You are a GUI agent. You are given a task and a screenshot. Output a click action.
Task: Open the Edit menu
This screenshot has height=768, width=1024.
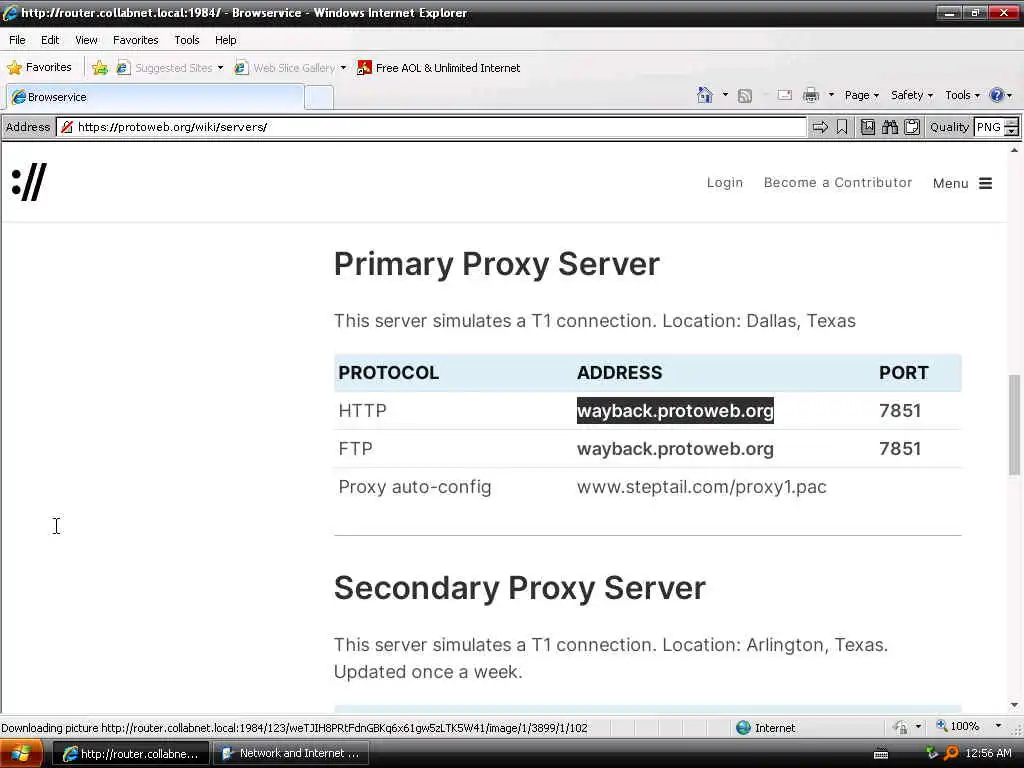(50, 40)
